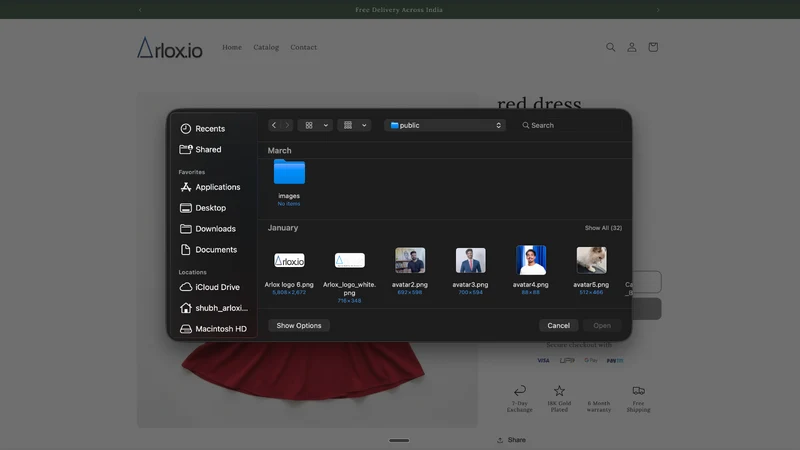Viewport: 800px width, 450px height.
Task: Click the 18K Gold Plated star icon
Action: coord(559,391)
